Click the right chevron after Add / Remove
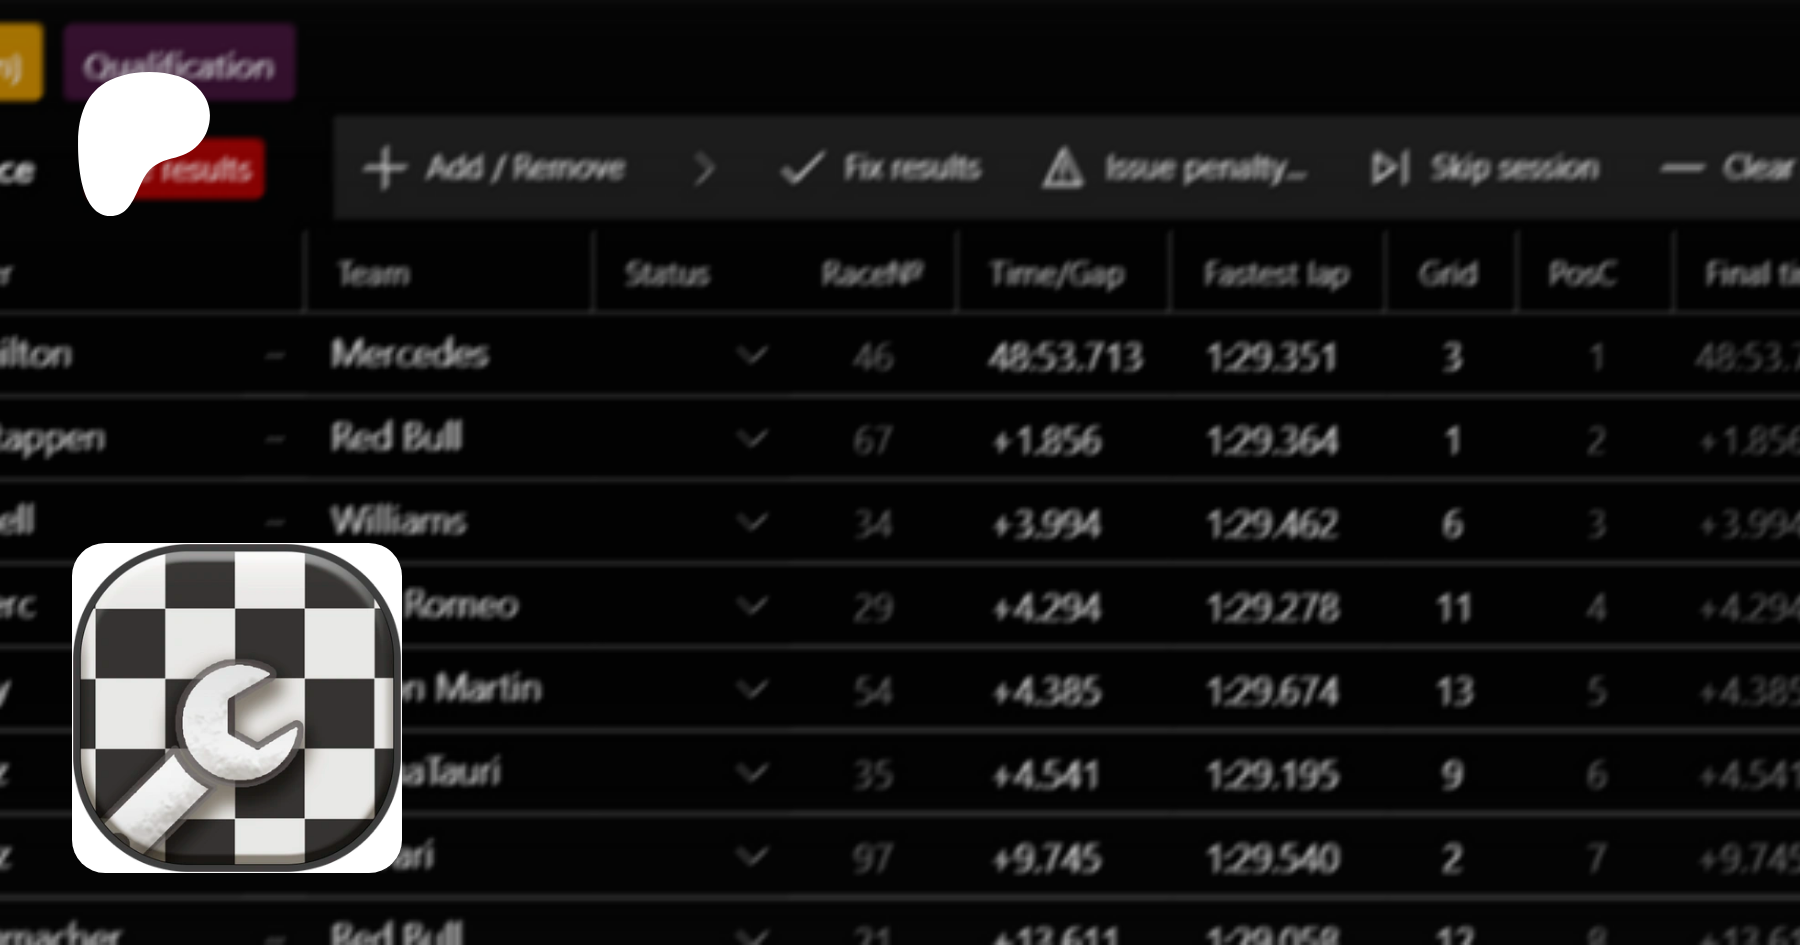This screenshot has width=1800, height=945. click(704, 168)
